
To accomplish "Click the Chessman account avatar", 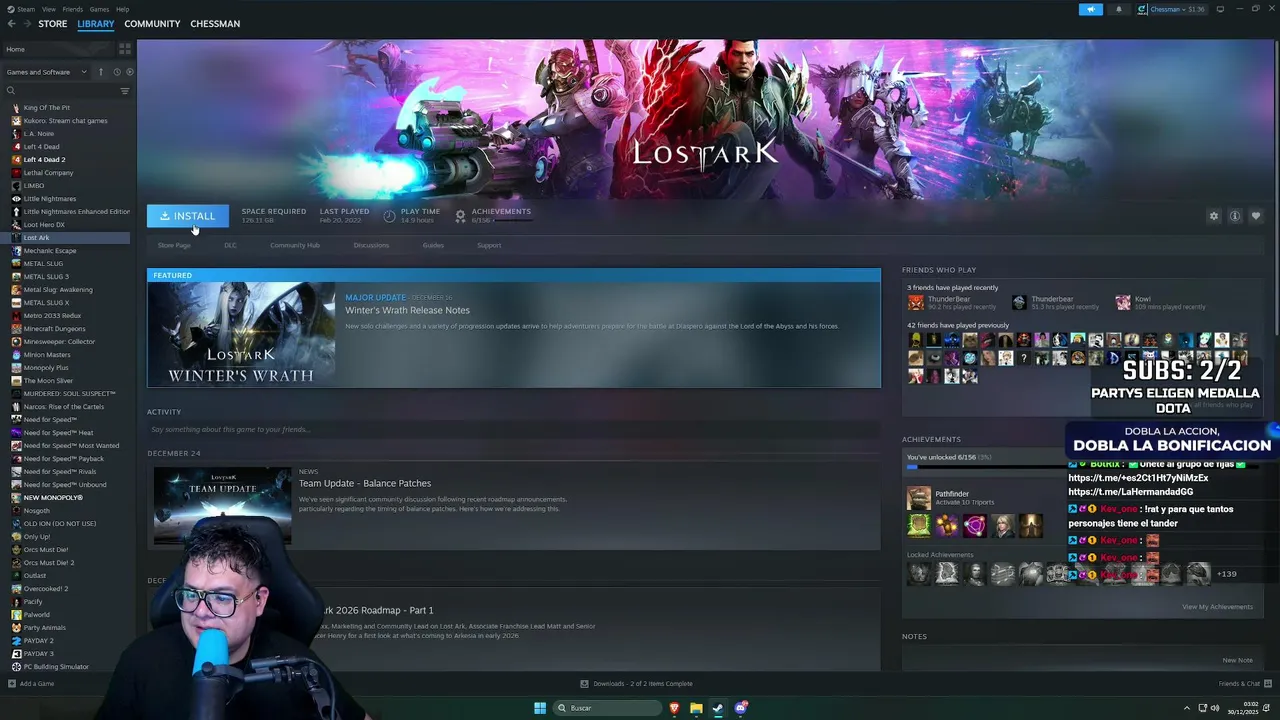I will point(1142,9).
